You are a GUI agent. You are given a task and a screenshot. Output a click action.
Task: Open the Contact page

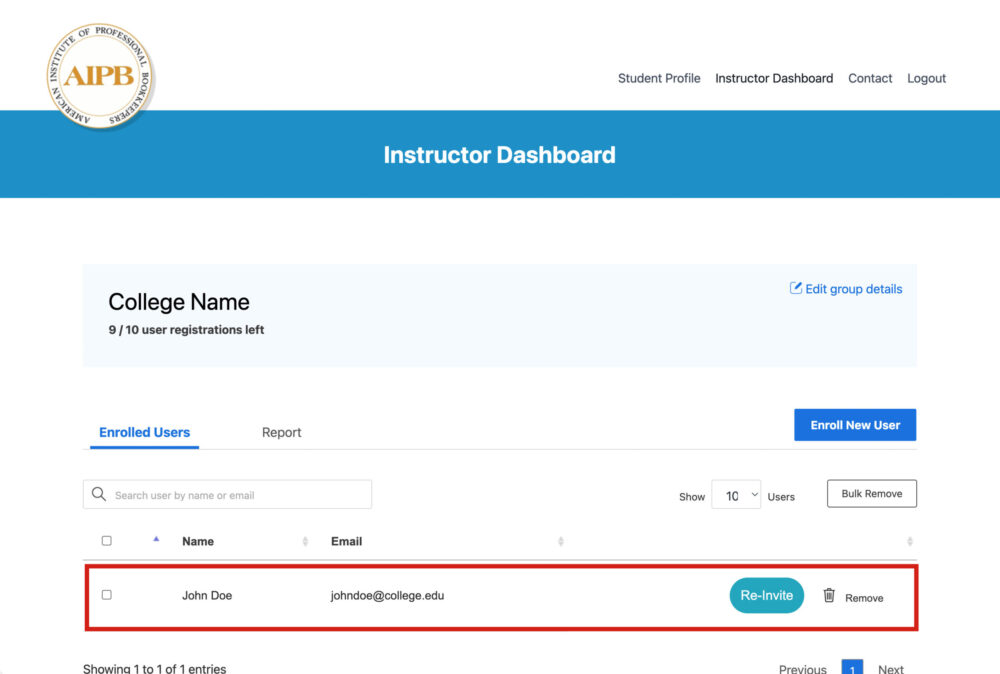[870, 78]
